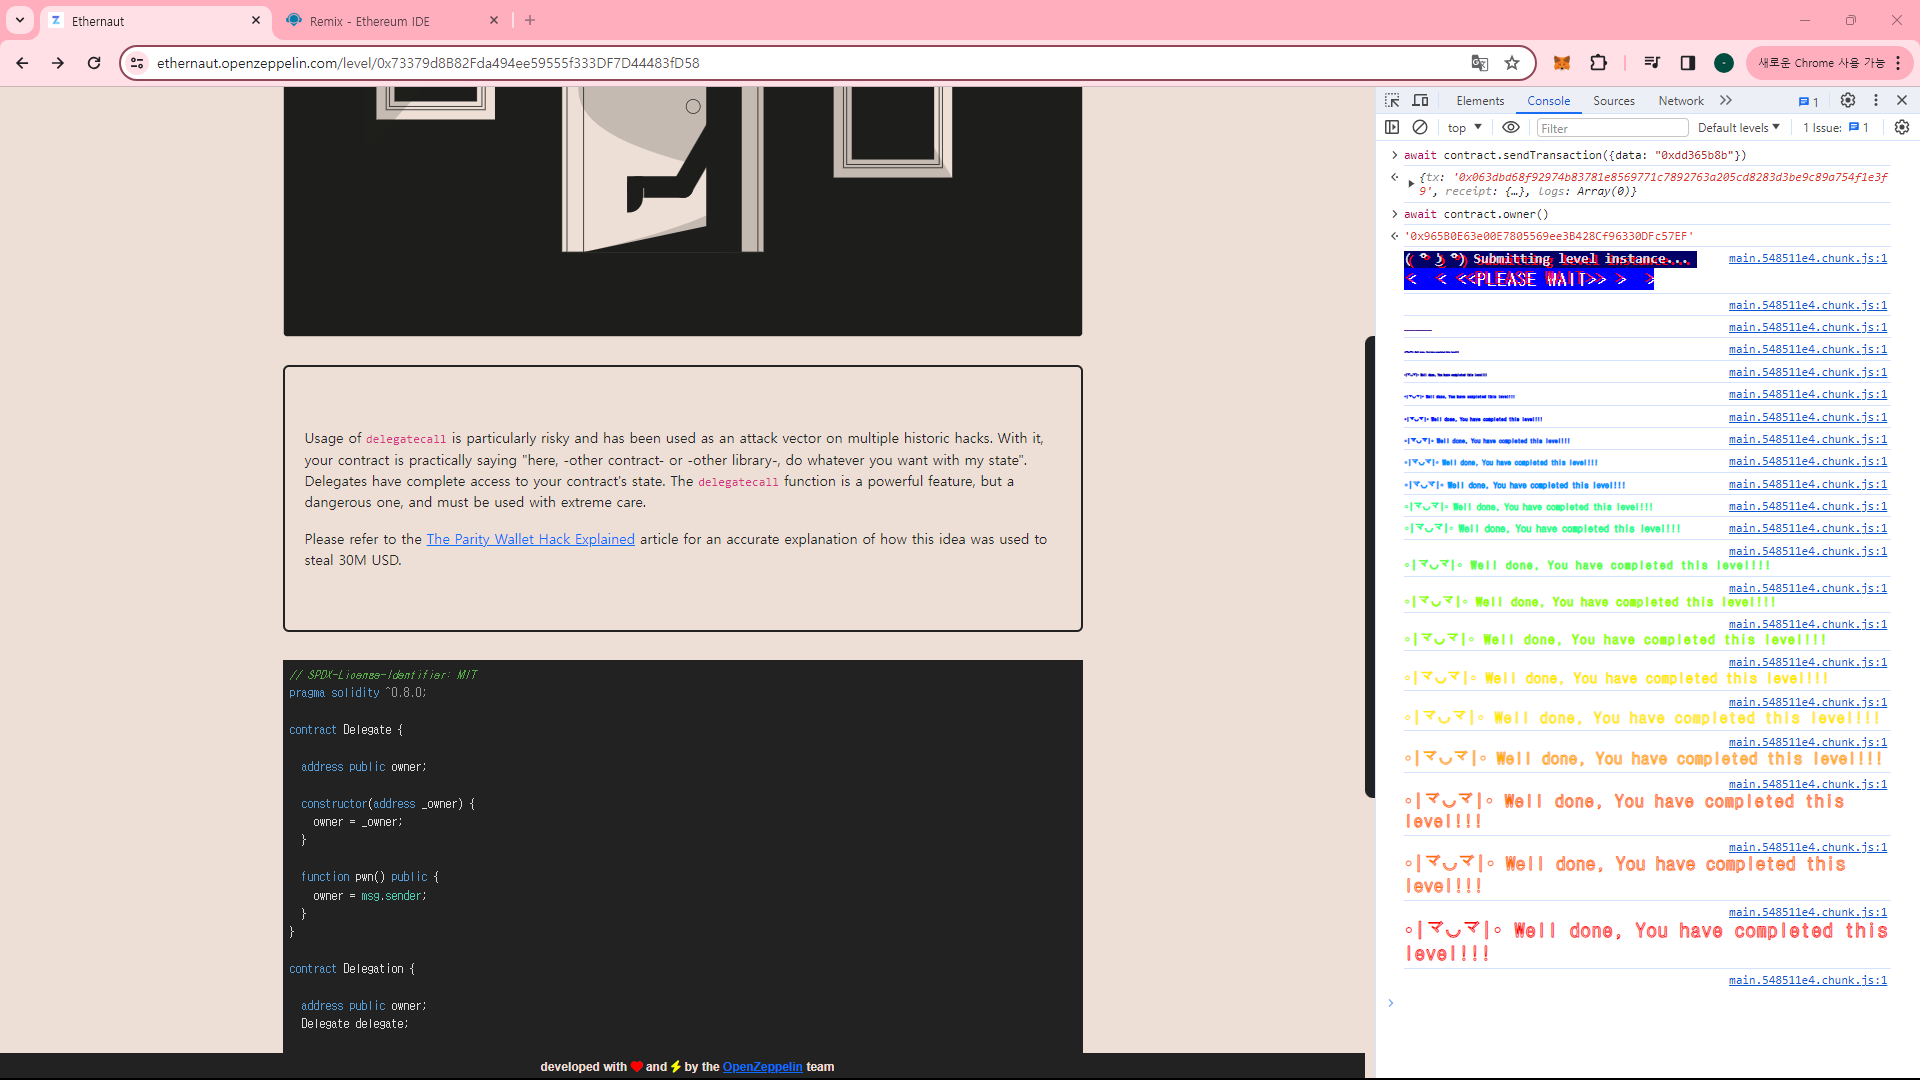
Task: Open source link beside Submitting level instance
Action: click(x=1808, y=258)
